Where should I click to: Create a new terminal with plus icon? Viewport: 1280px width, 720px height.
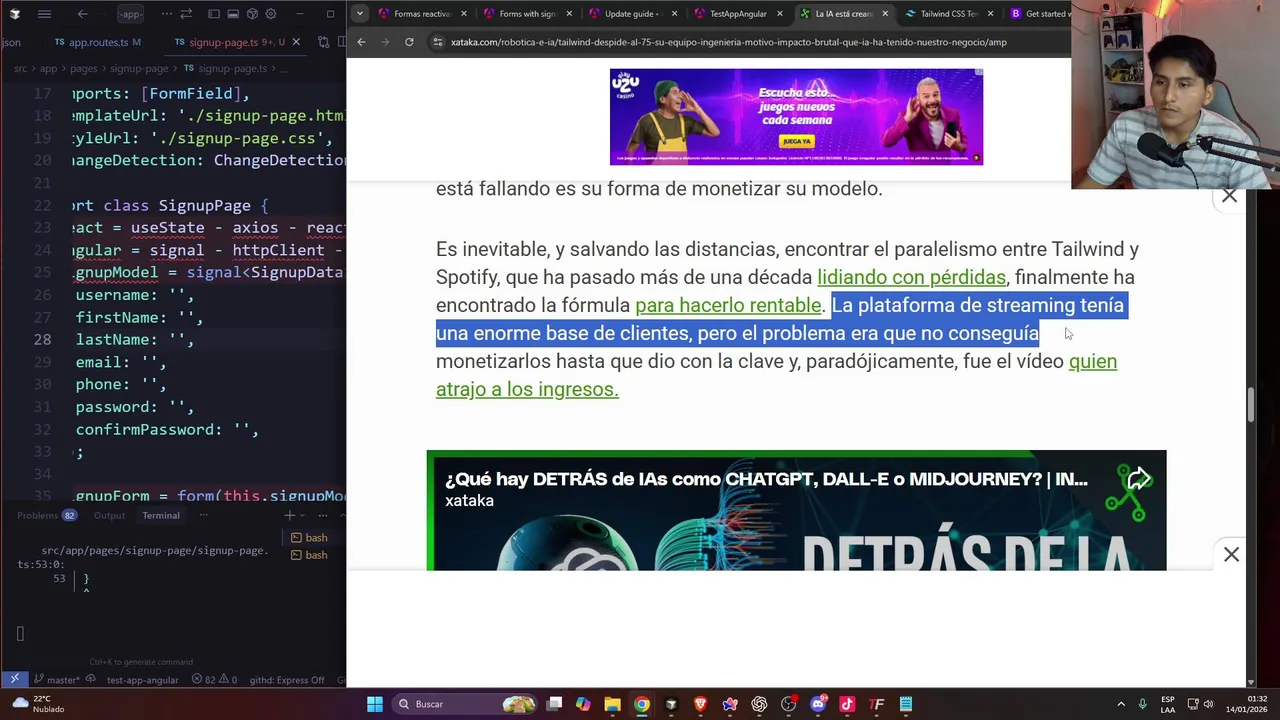[290, 516]
